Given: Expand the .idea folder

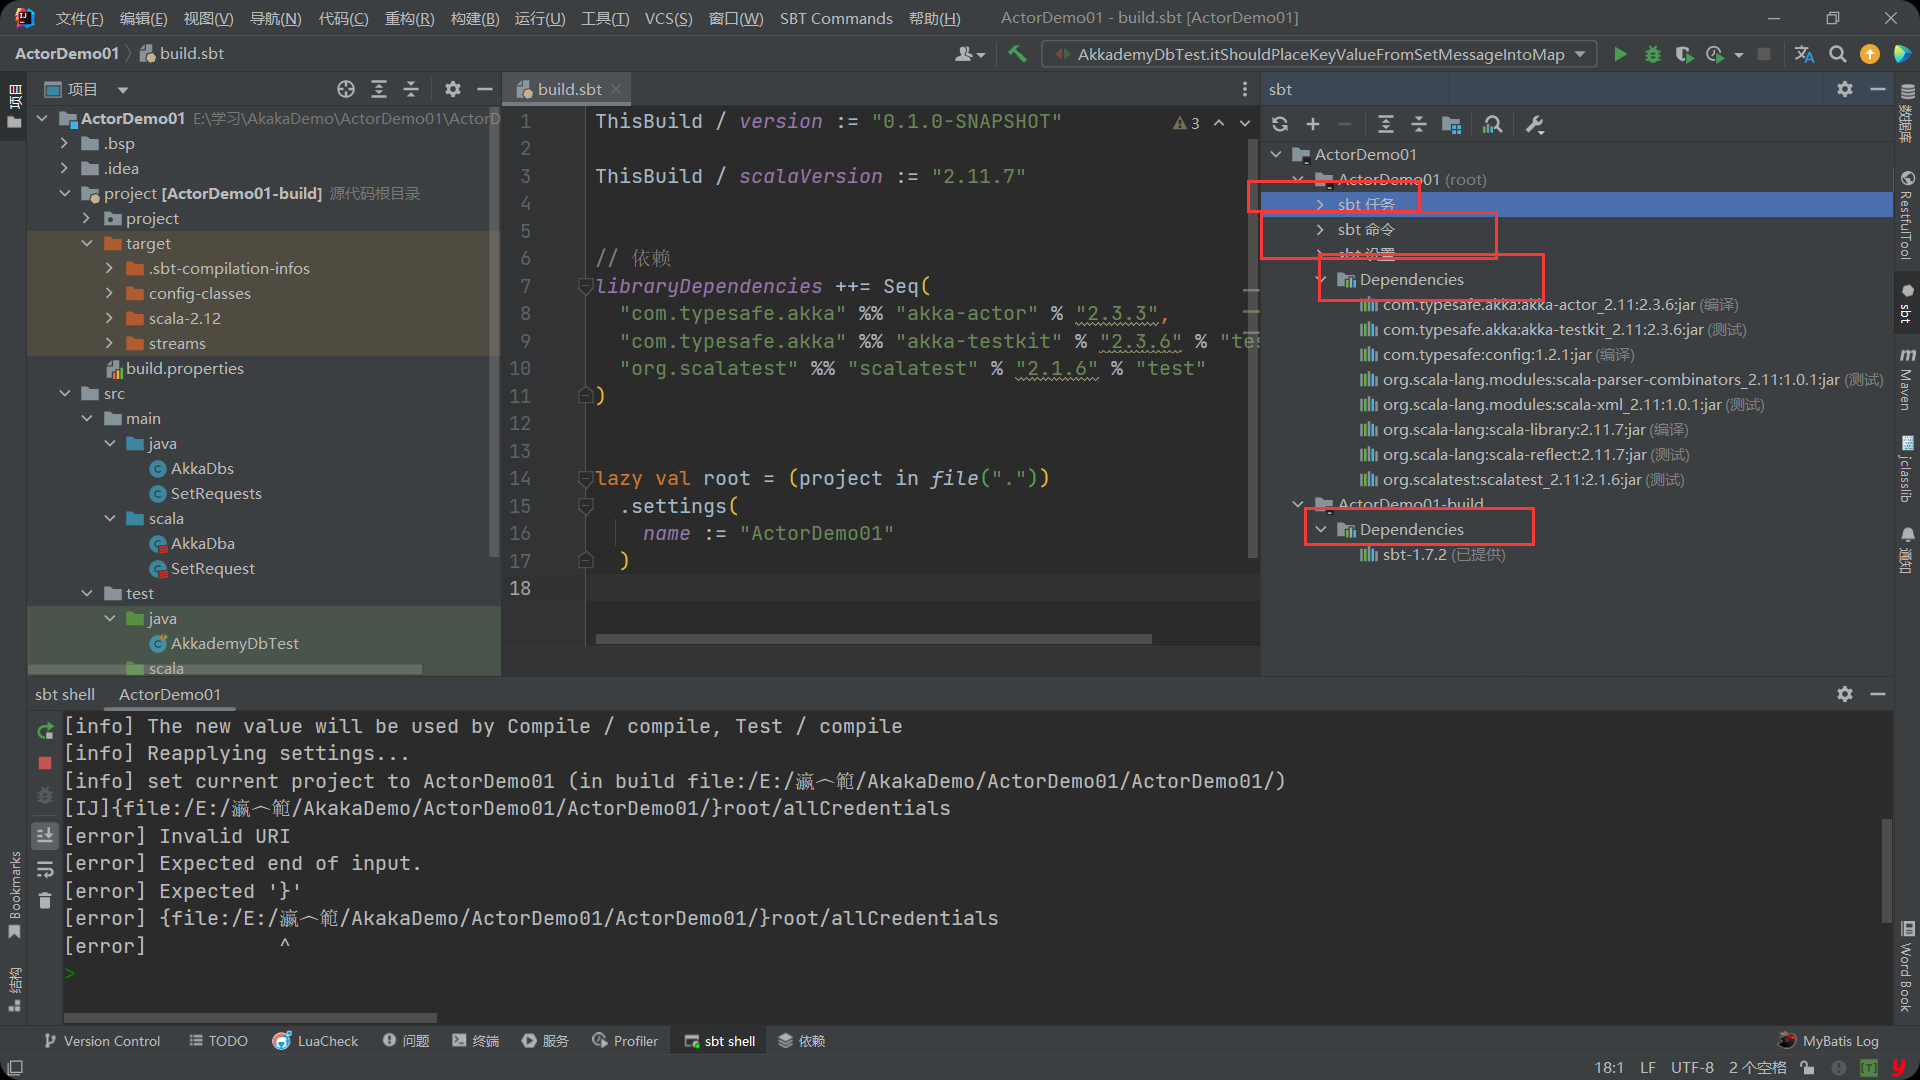Looking at the screenshot, I should click(x=64, y=168).
